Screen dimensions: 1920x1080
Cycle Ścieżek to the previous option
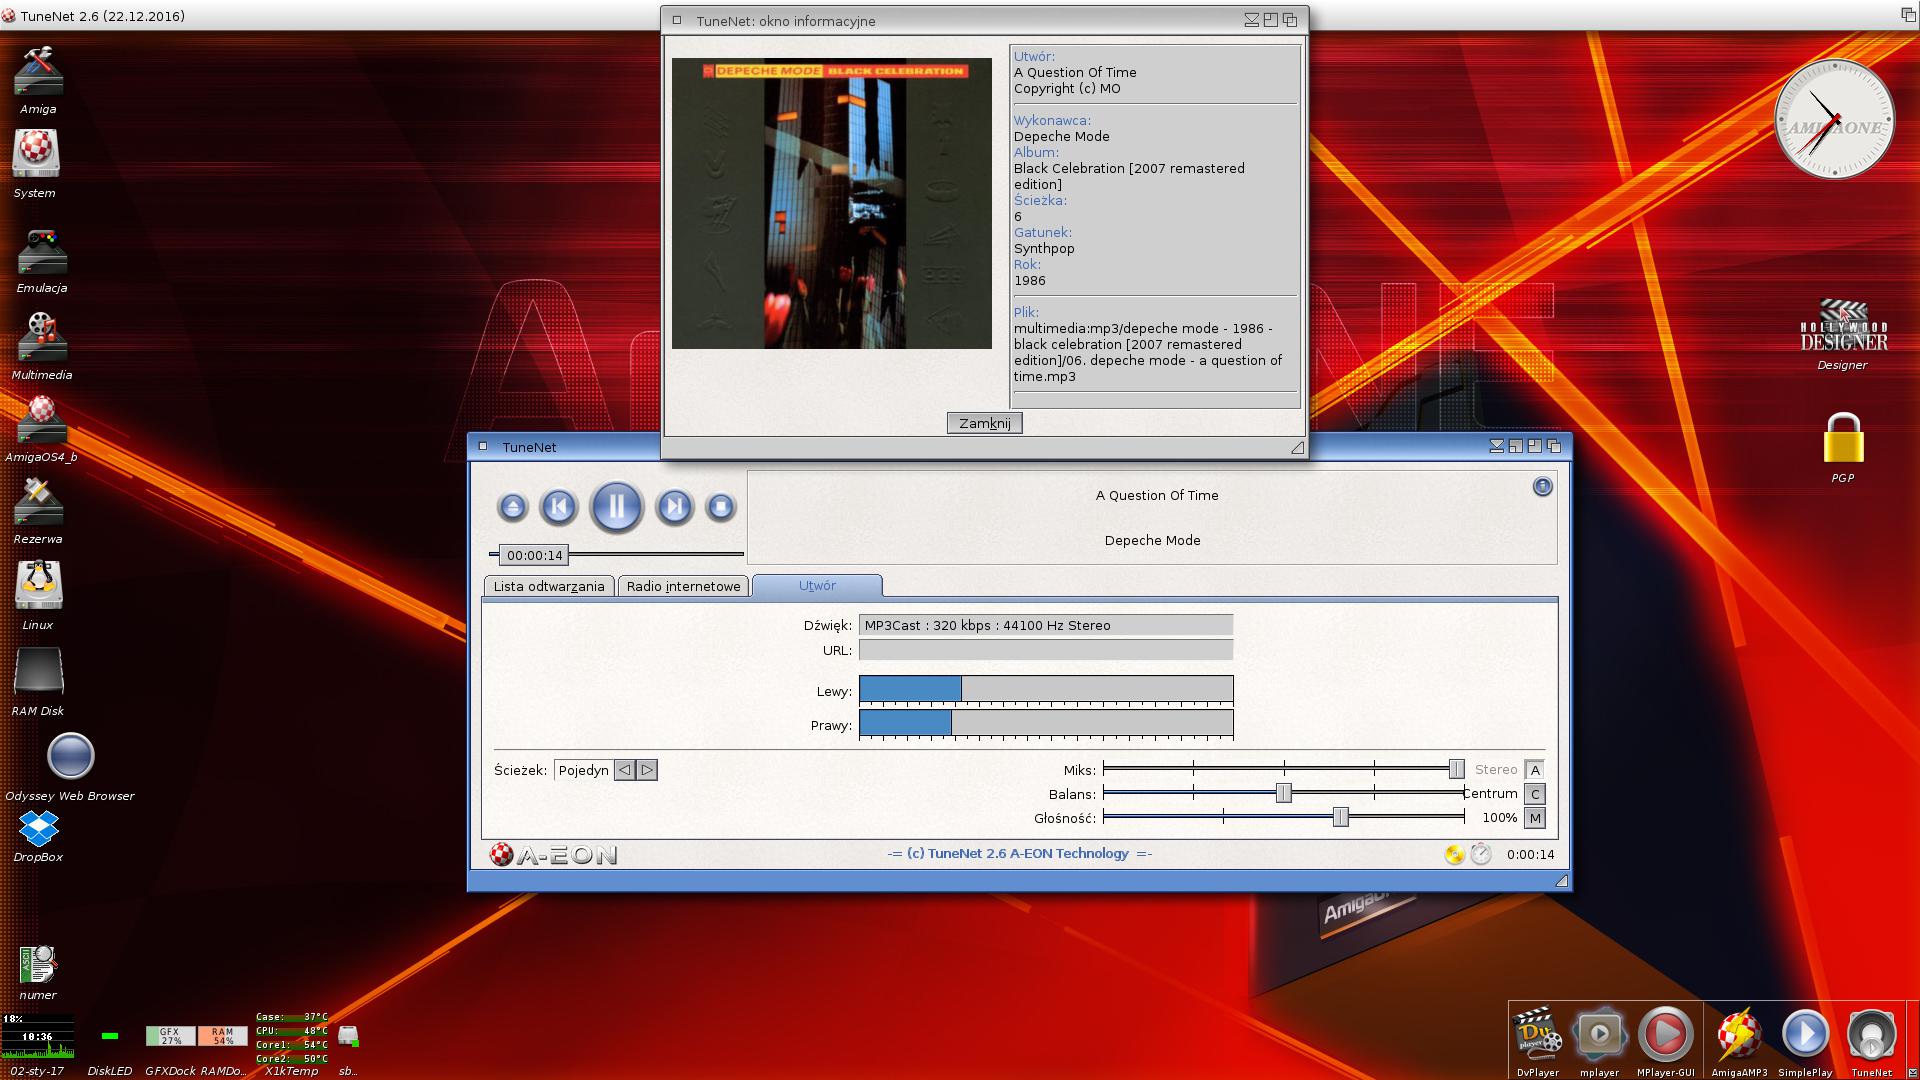625,770
